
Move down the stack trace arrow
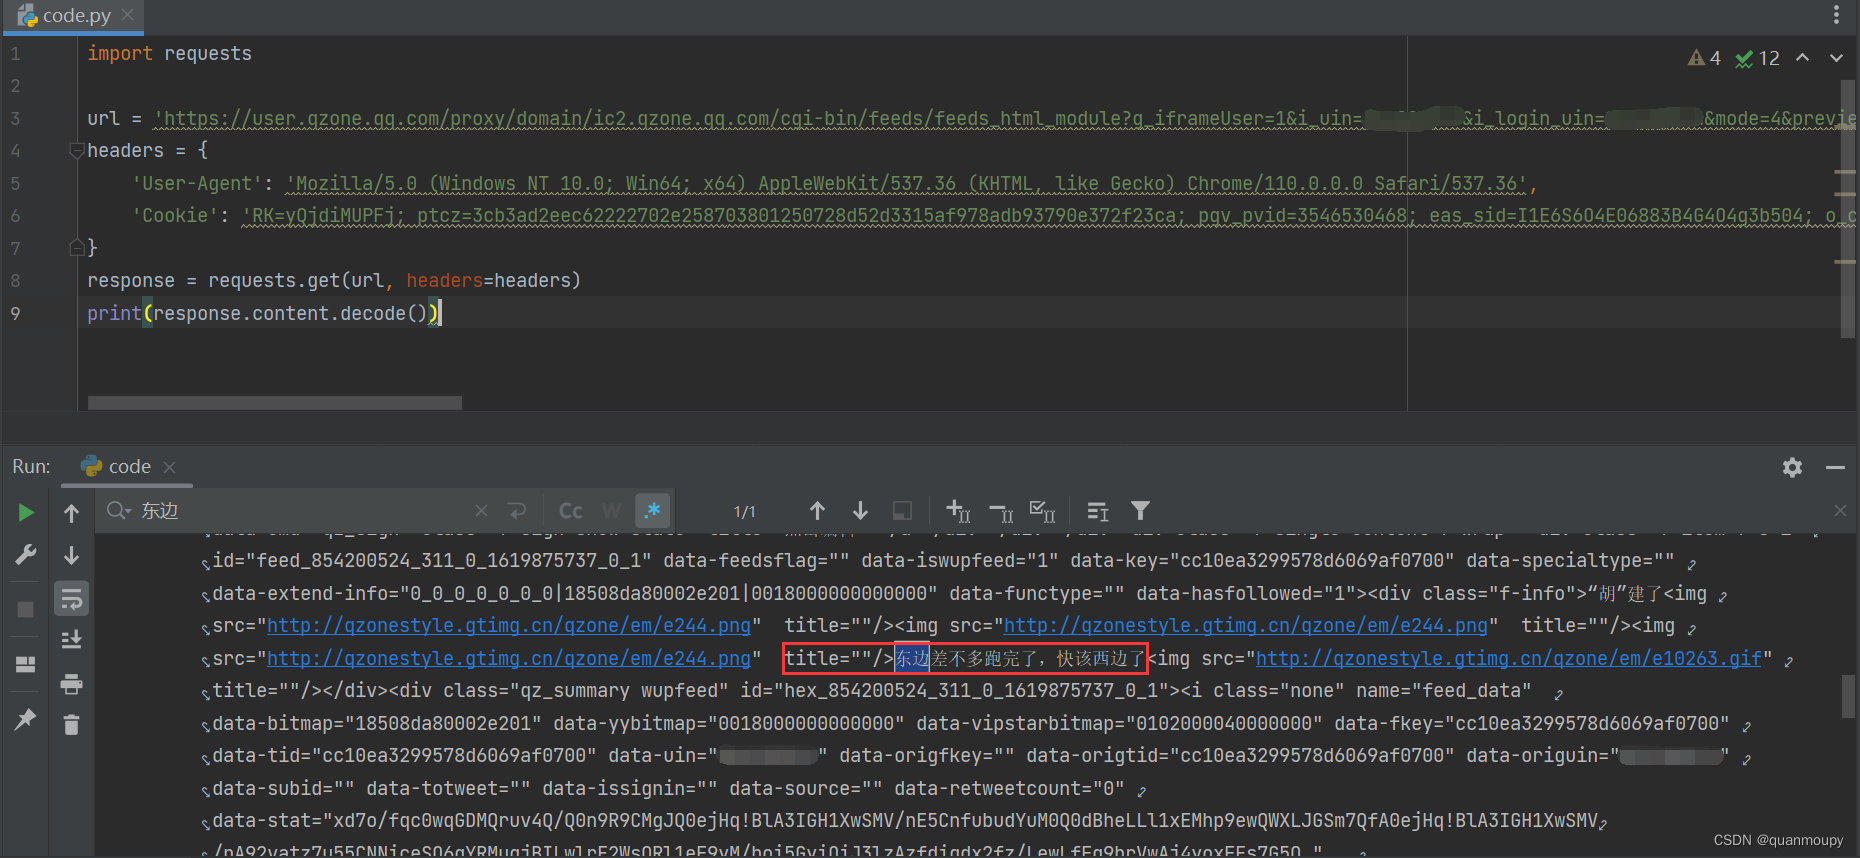[71, 555]
